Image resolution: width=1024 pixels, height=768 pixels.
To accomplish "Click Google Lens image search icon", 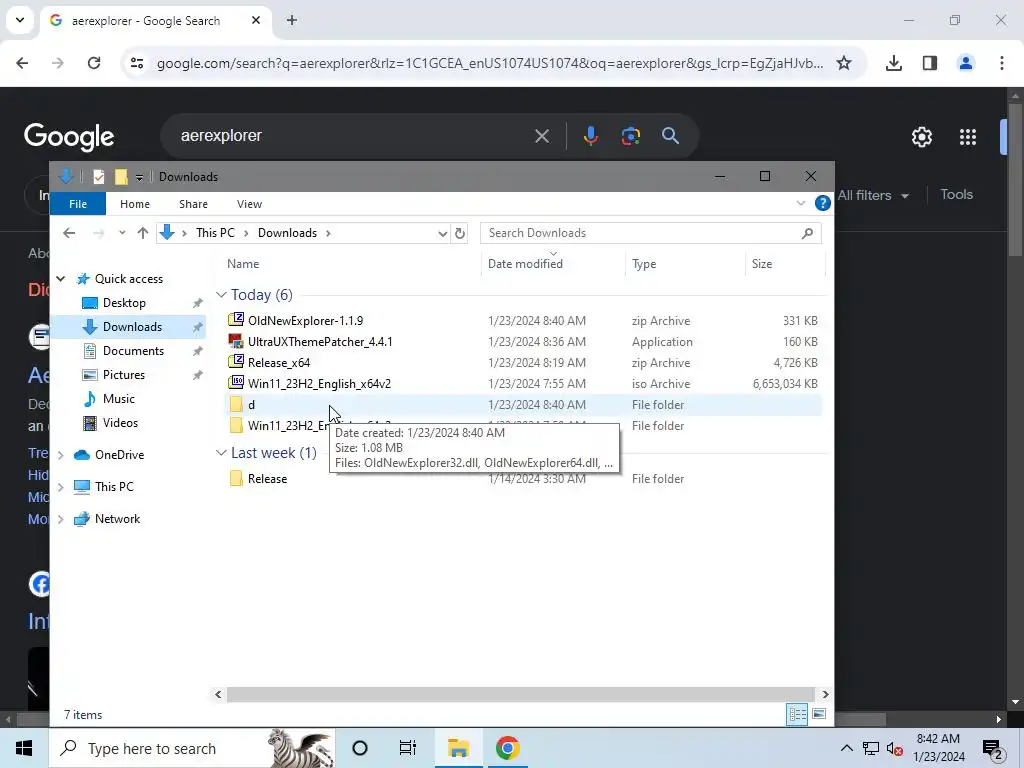I will [x=630, y=136].
